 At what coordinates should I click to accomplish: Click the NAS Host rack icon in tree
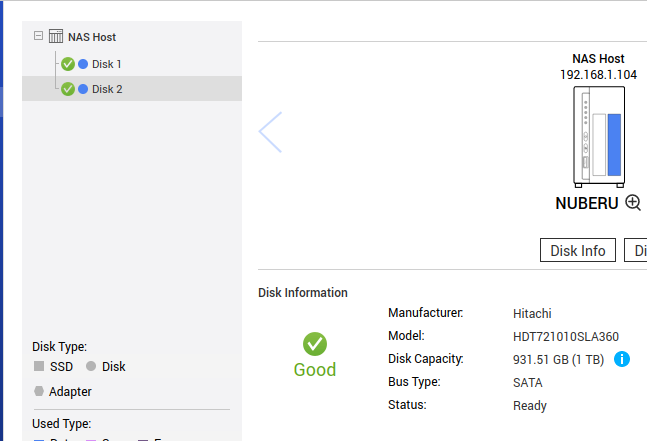coord(56,36)
